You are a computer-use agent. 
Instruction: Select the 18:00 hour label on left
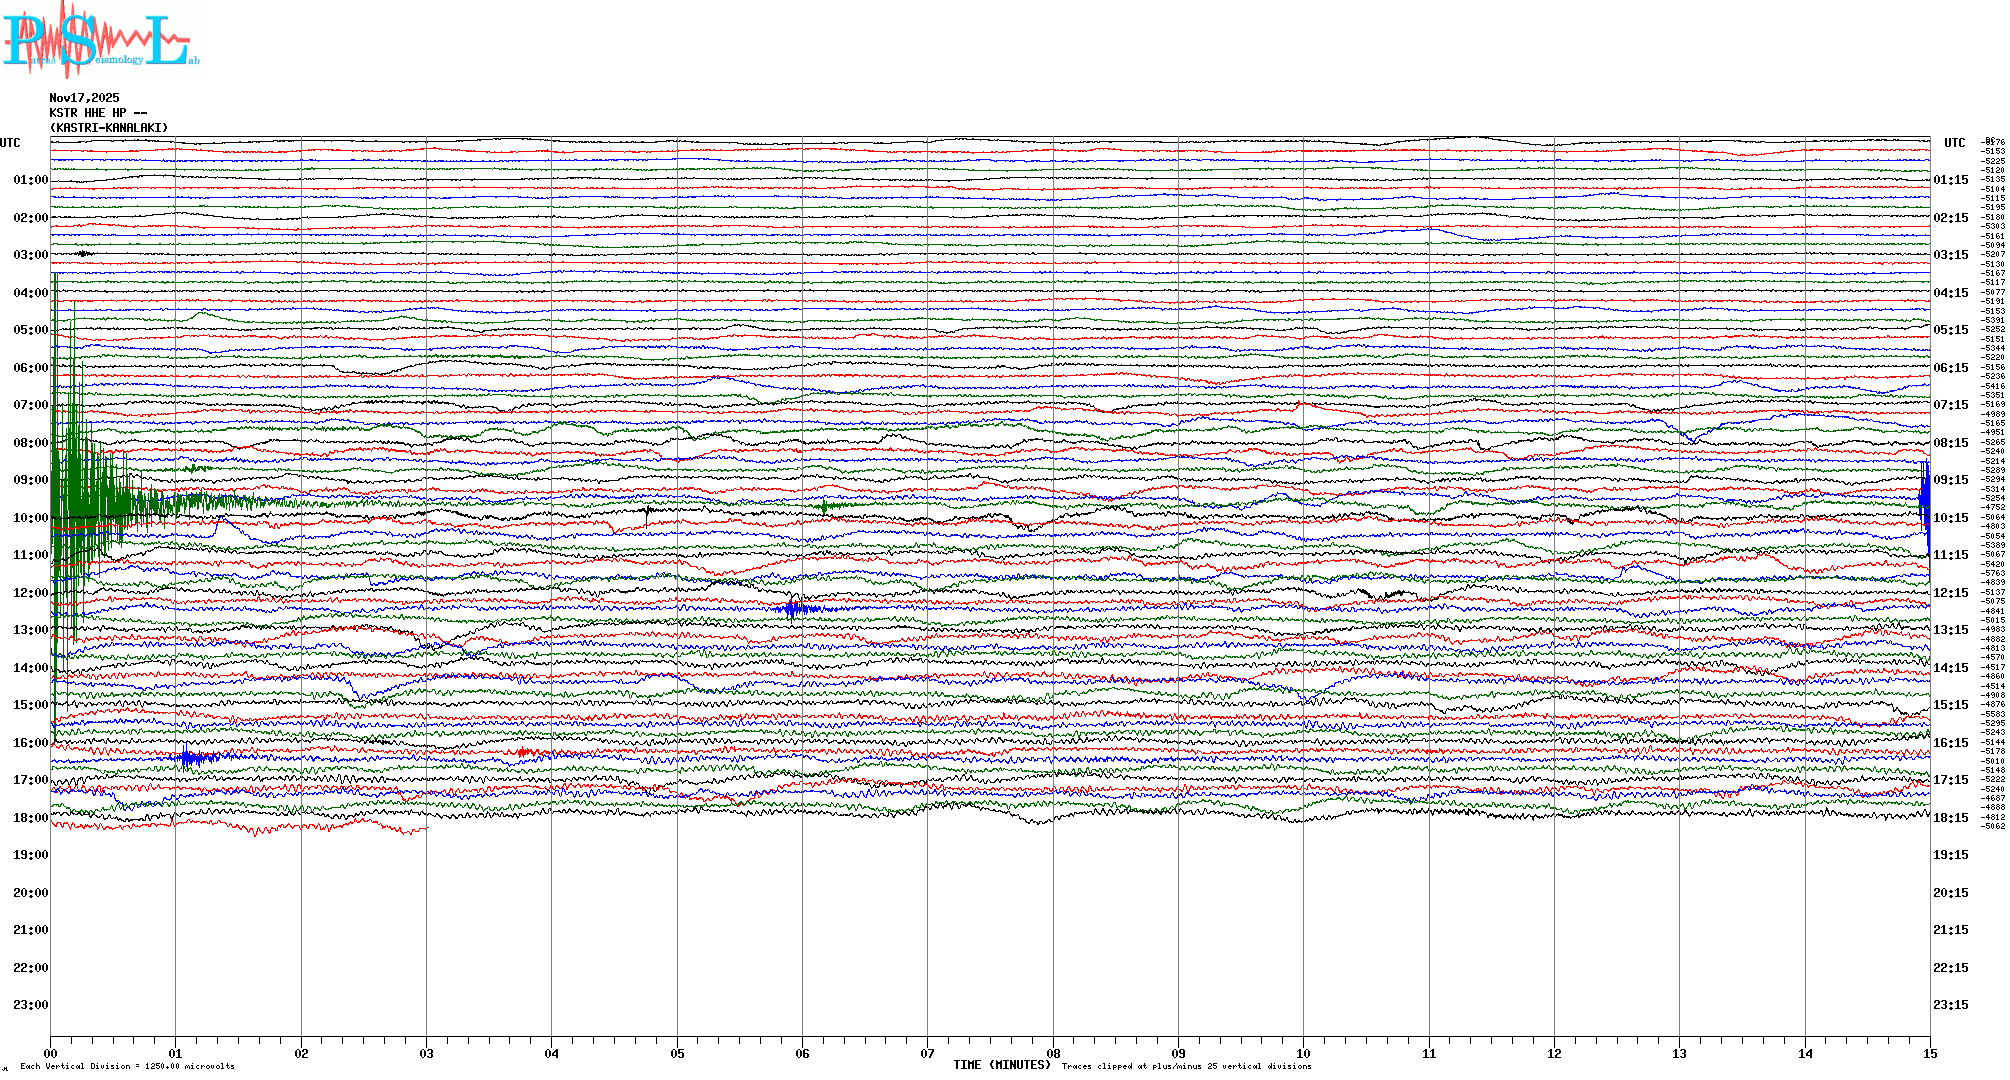click(x=30, y=818)
